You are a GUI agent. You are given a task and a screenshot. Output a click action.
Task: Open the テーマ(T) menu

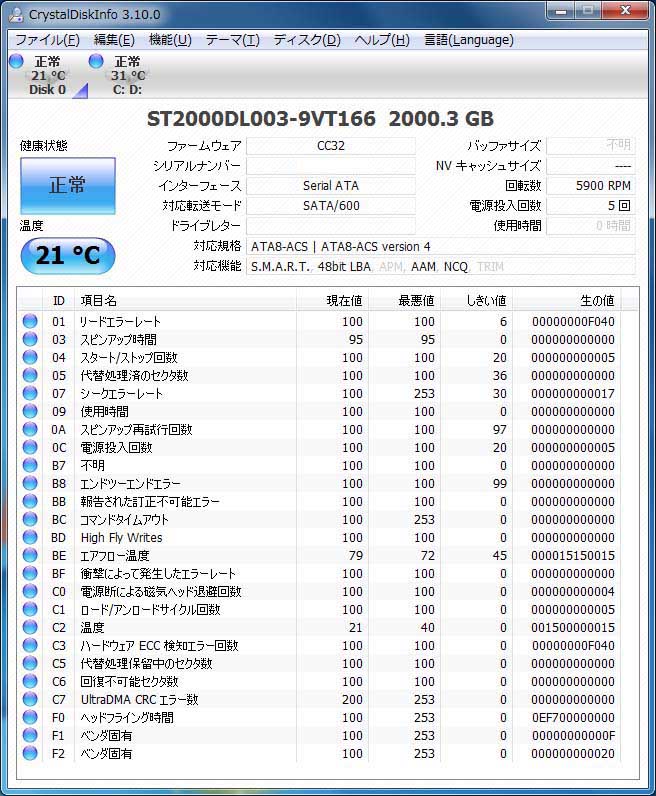point(233,40)
